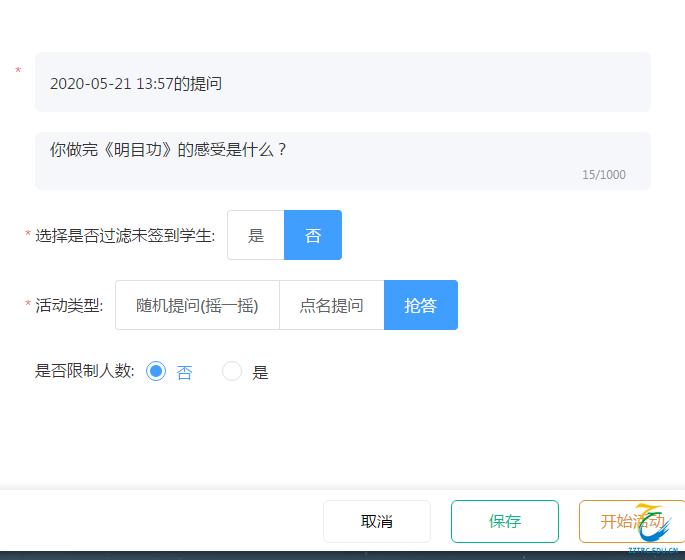Select the 抢答 activity type
Image resolution: width=685 pixels, height=560 pixels.
coord(421,306)
